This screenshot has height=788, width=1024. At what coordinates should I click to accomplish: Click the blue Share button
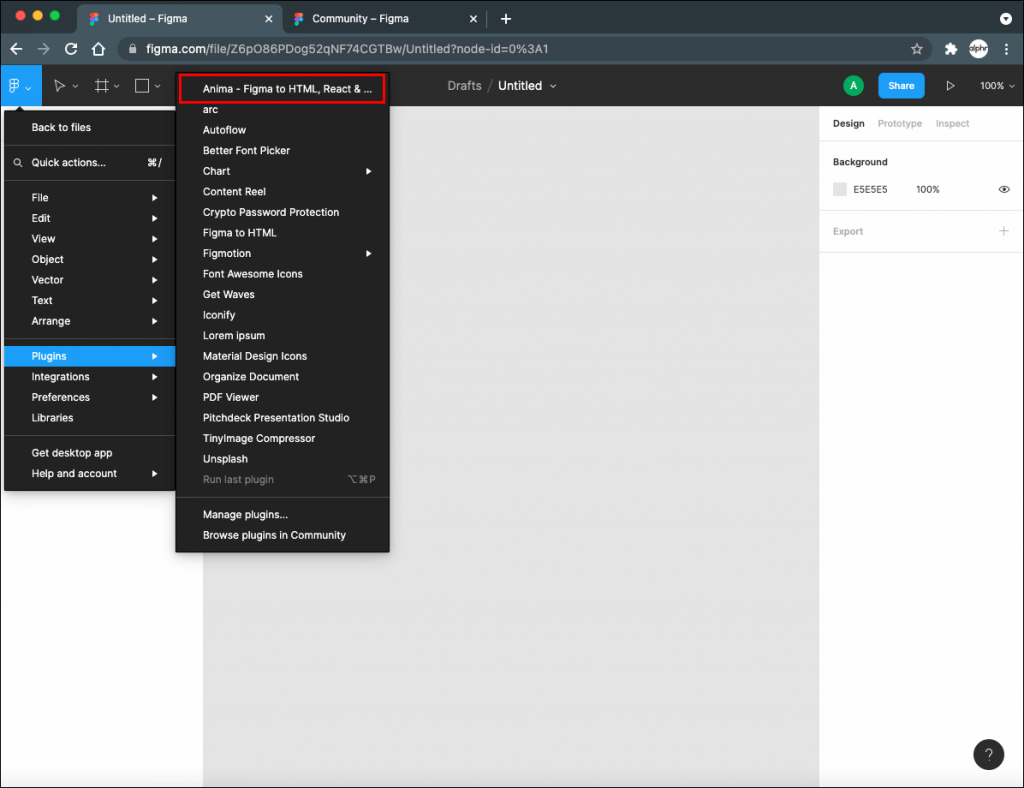click(900, 86)
